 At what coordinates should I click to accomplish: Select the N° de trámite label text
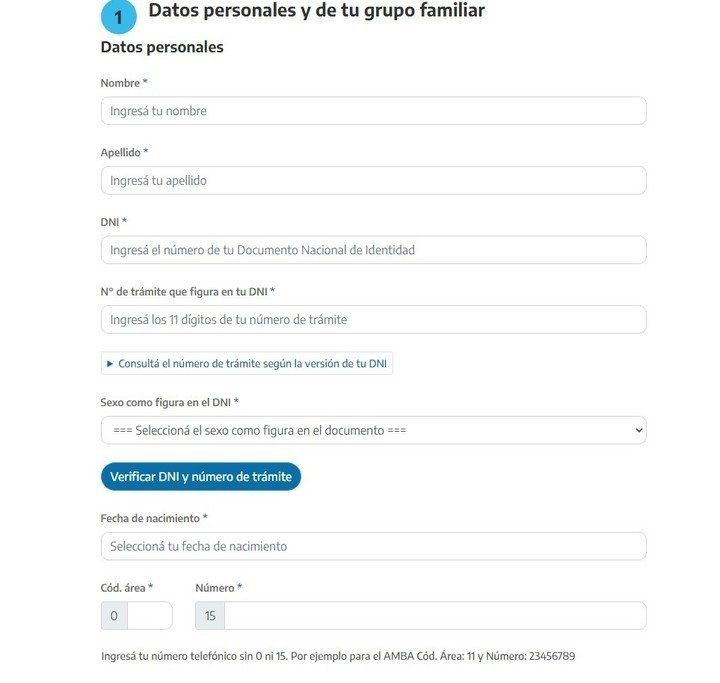coord(184,291)
